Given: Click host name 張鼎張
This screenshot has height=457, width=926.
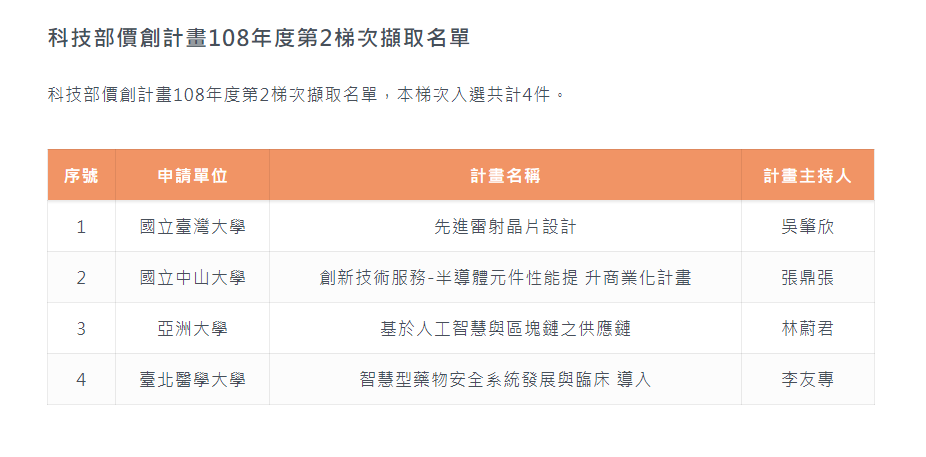Looking at the screenshot, I should click(808, 278).
